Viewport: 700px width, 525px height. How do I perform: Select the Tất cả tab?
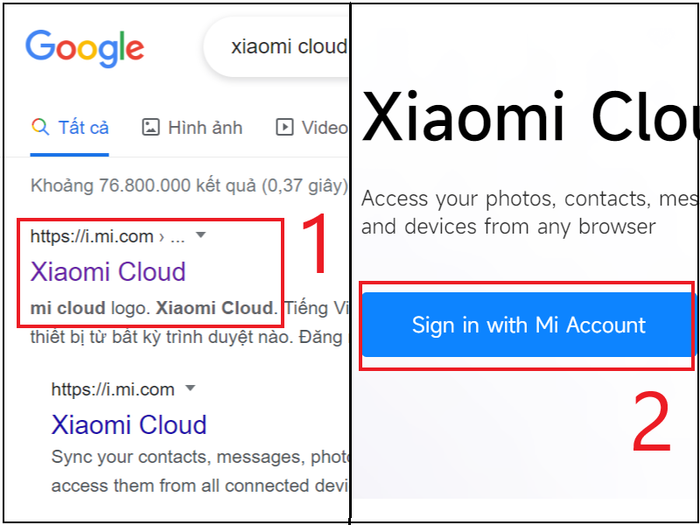[x=70, y=128]
